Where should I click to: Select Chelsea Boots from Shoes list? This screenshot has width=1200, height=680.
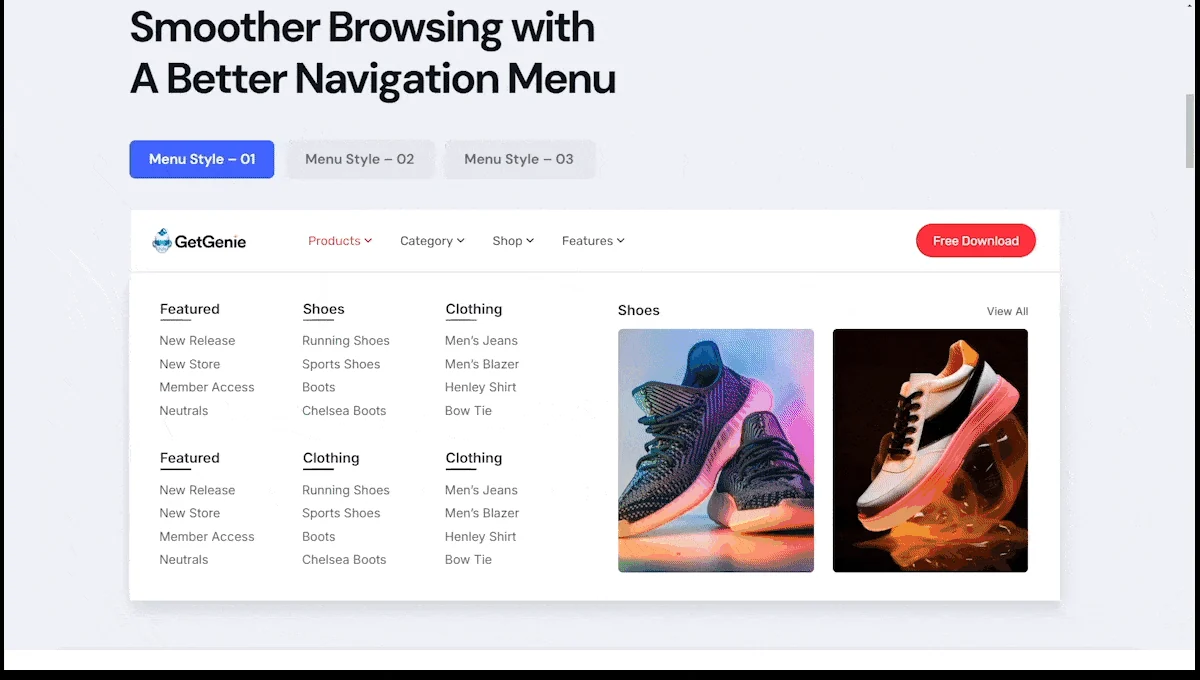coord(344,410)
